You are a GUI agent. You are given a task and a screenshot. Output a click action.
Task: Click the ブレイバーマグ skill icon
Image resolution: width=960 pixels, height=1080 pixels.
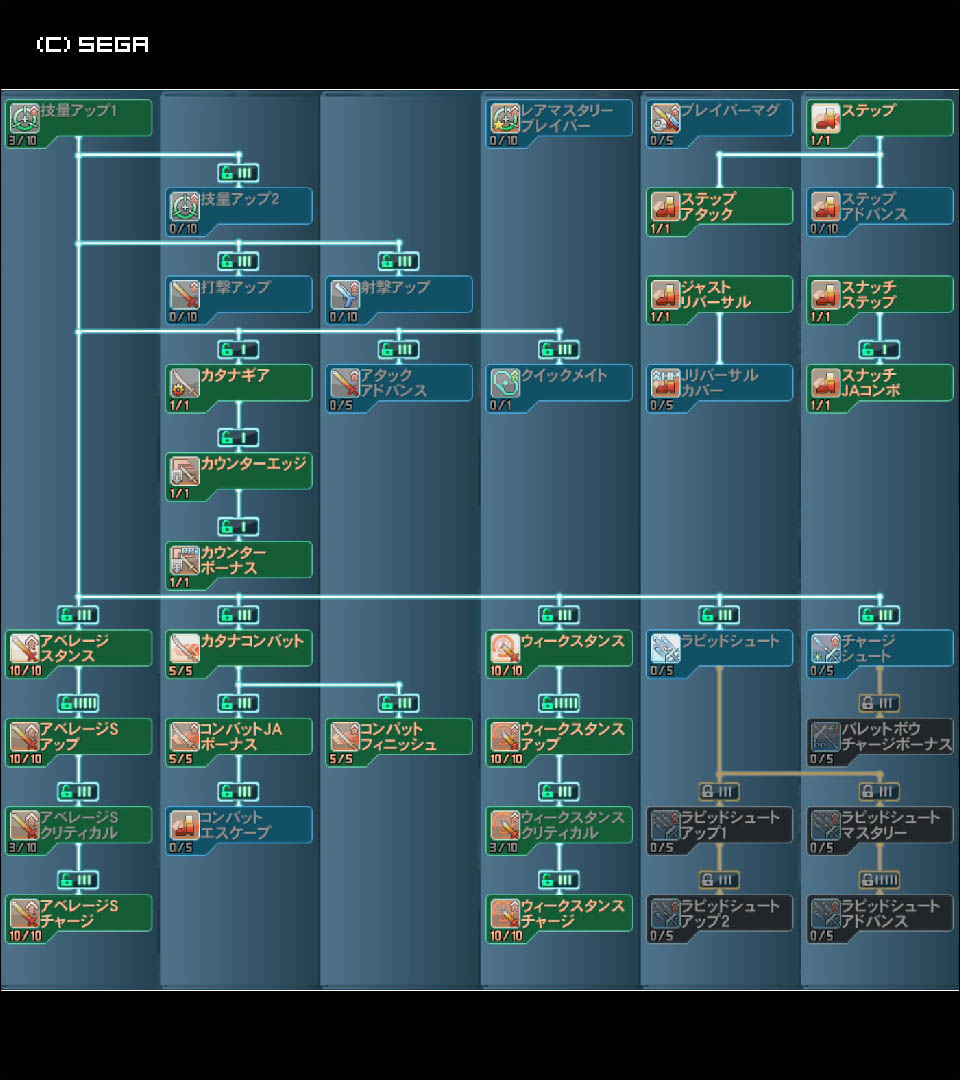coord(666,118)
